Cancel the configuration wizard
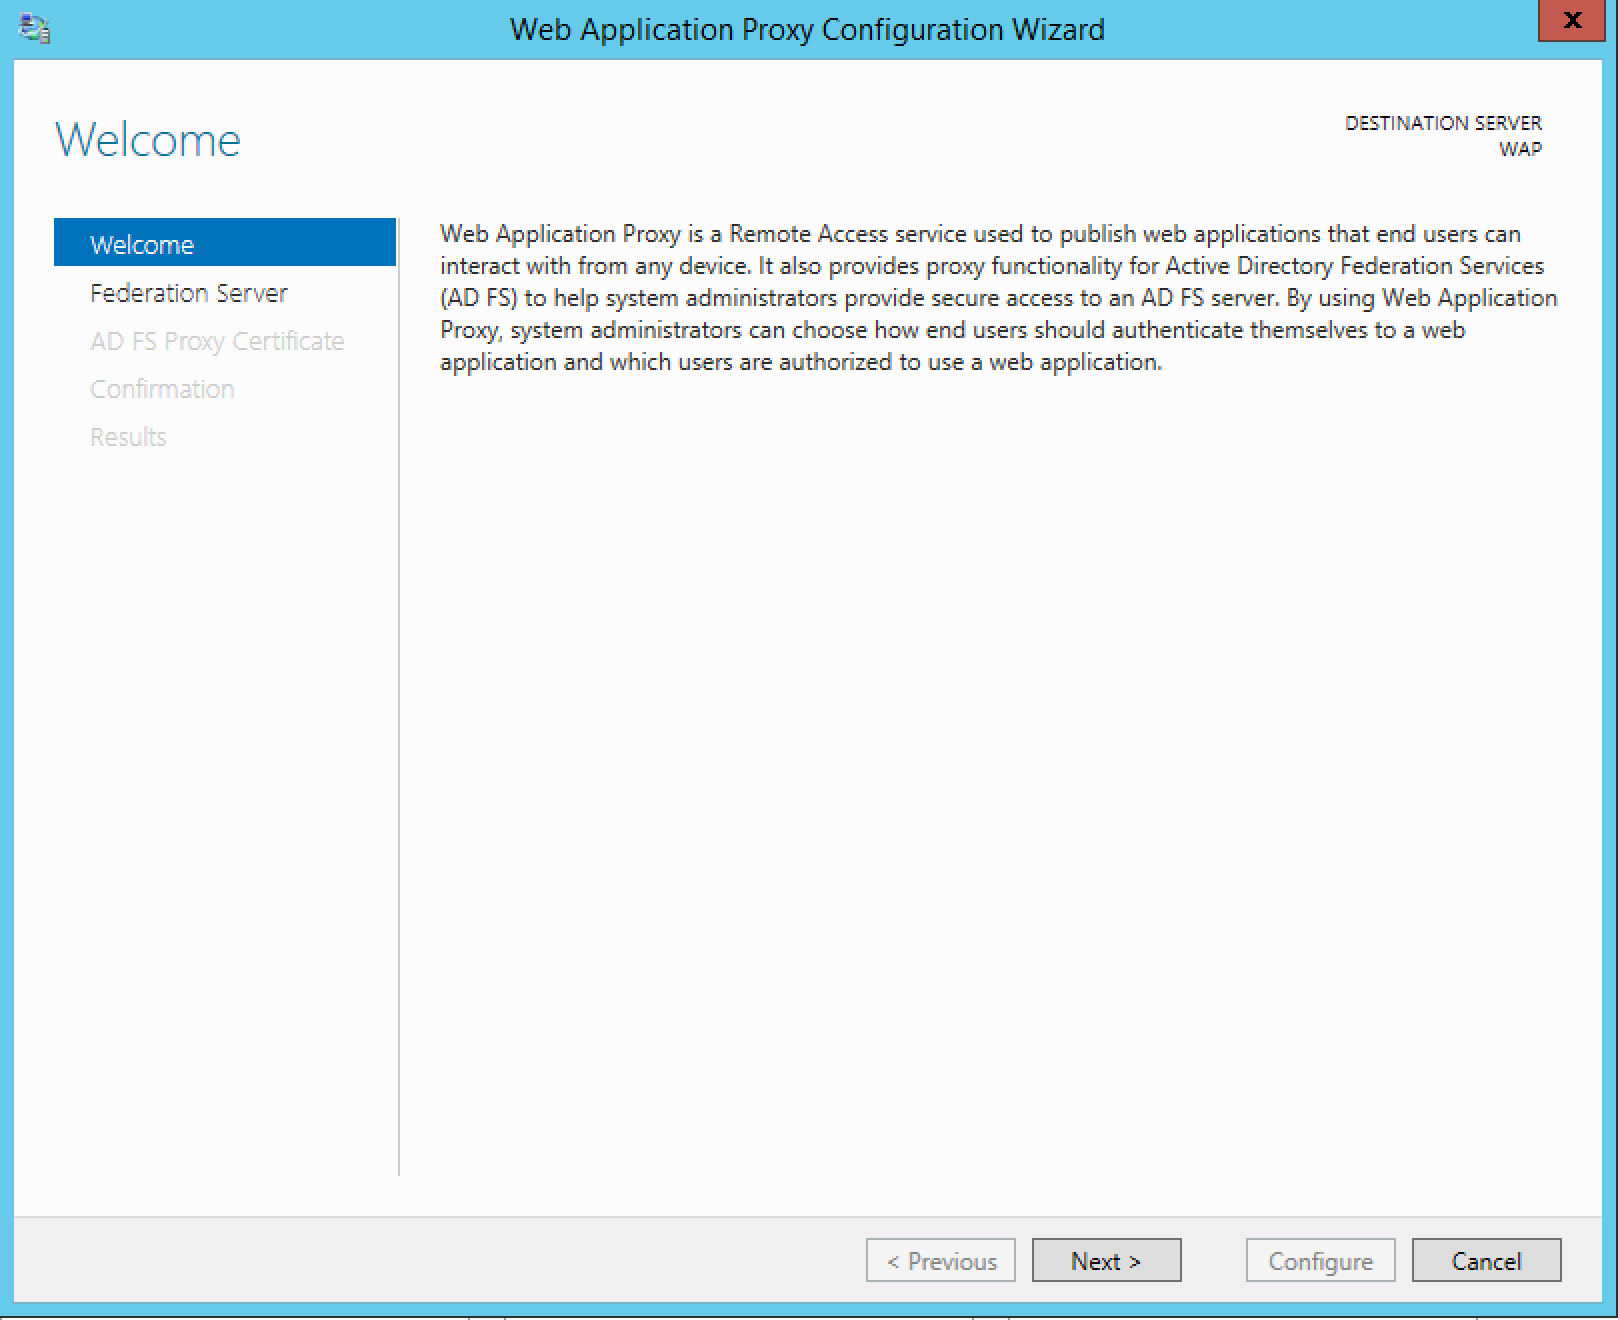 pos(1486,1260)
